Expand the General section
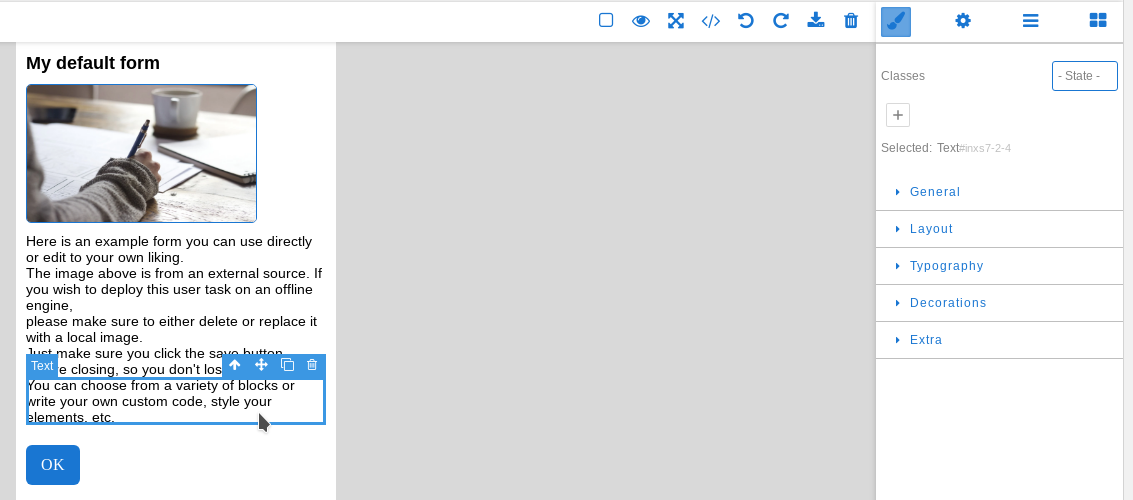 pyautogui.click(x=934, y=192)
